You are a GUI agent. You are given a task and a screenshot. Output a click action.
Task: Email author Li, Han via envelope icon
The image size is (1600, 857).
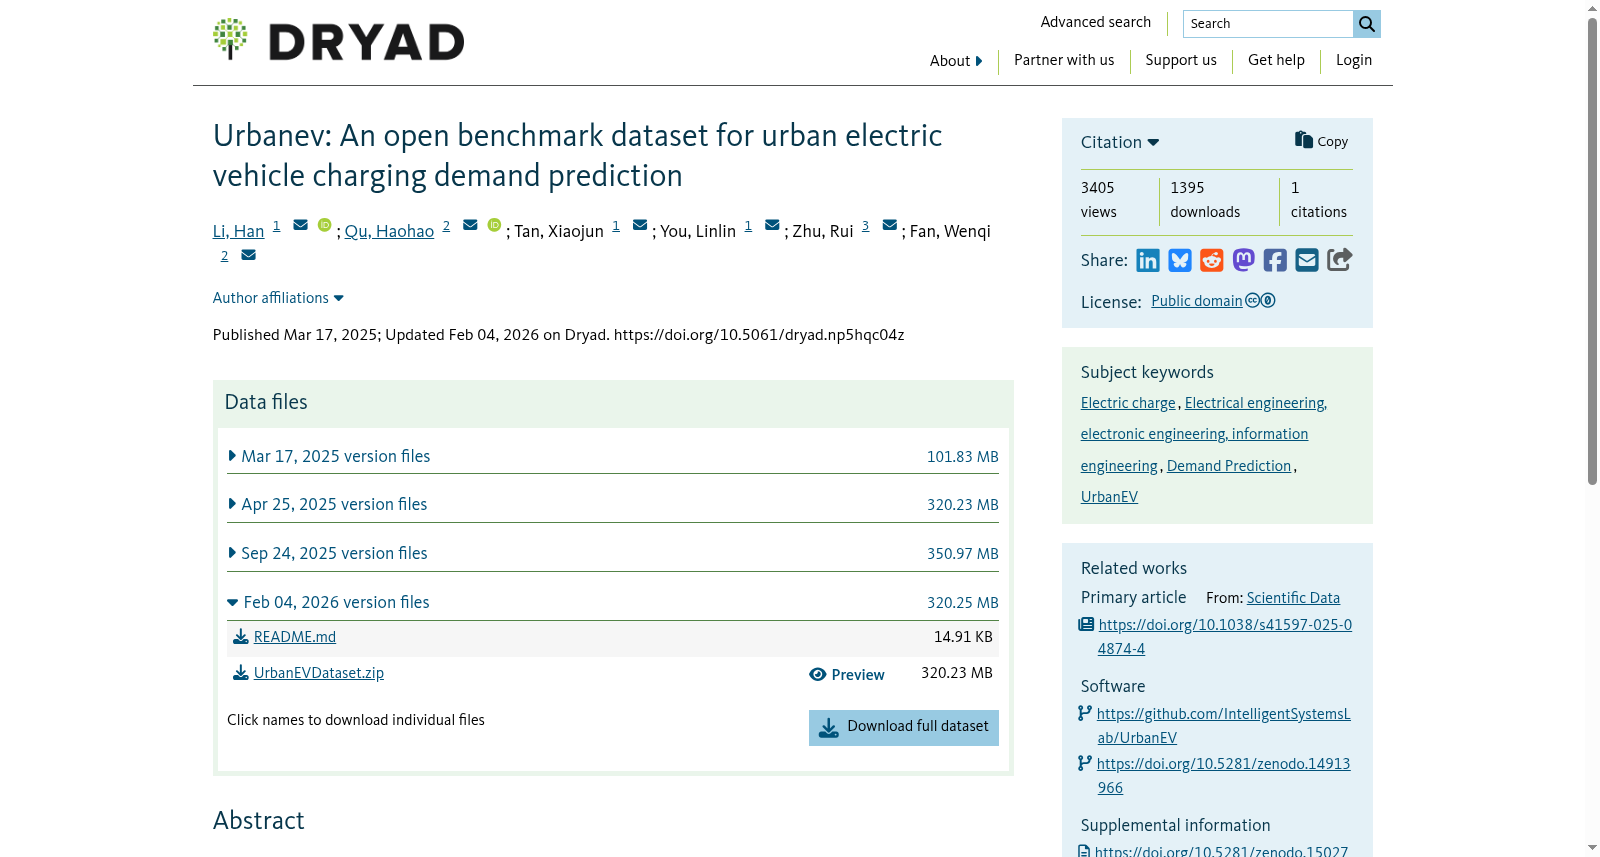(x=300, y=225)
